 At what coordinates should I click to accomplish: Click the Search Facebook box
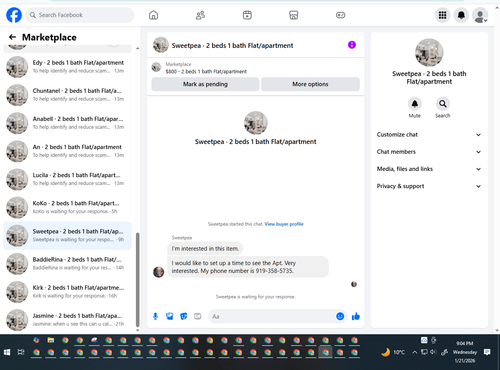click(80, 15)
